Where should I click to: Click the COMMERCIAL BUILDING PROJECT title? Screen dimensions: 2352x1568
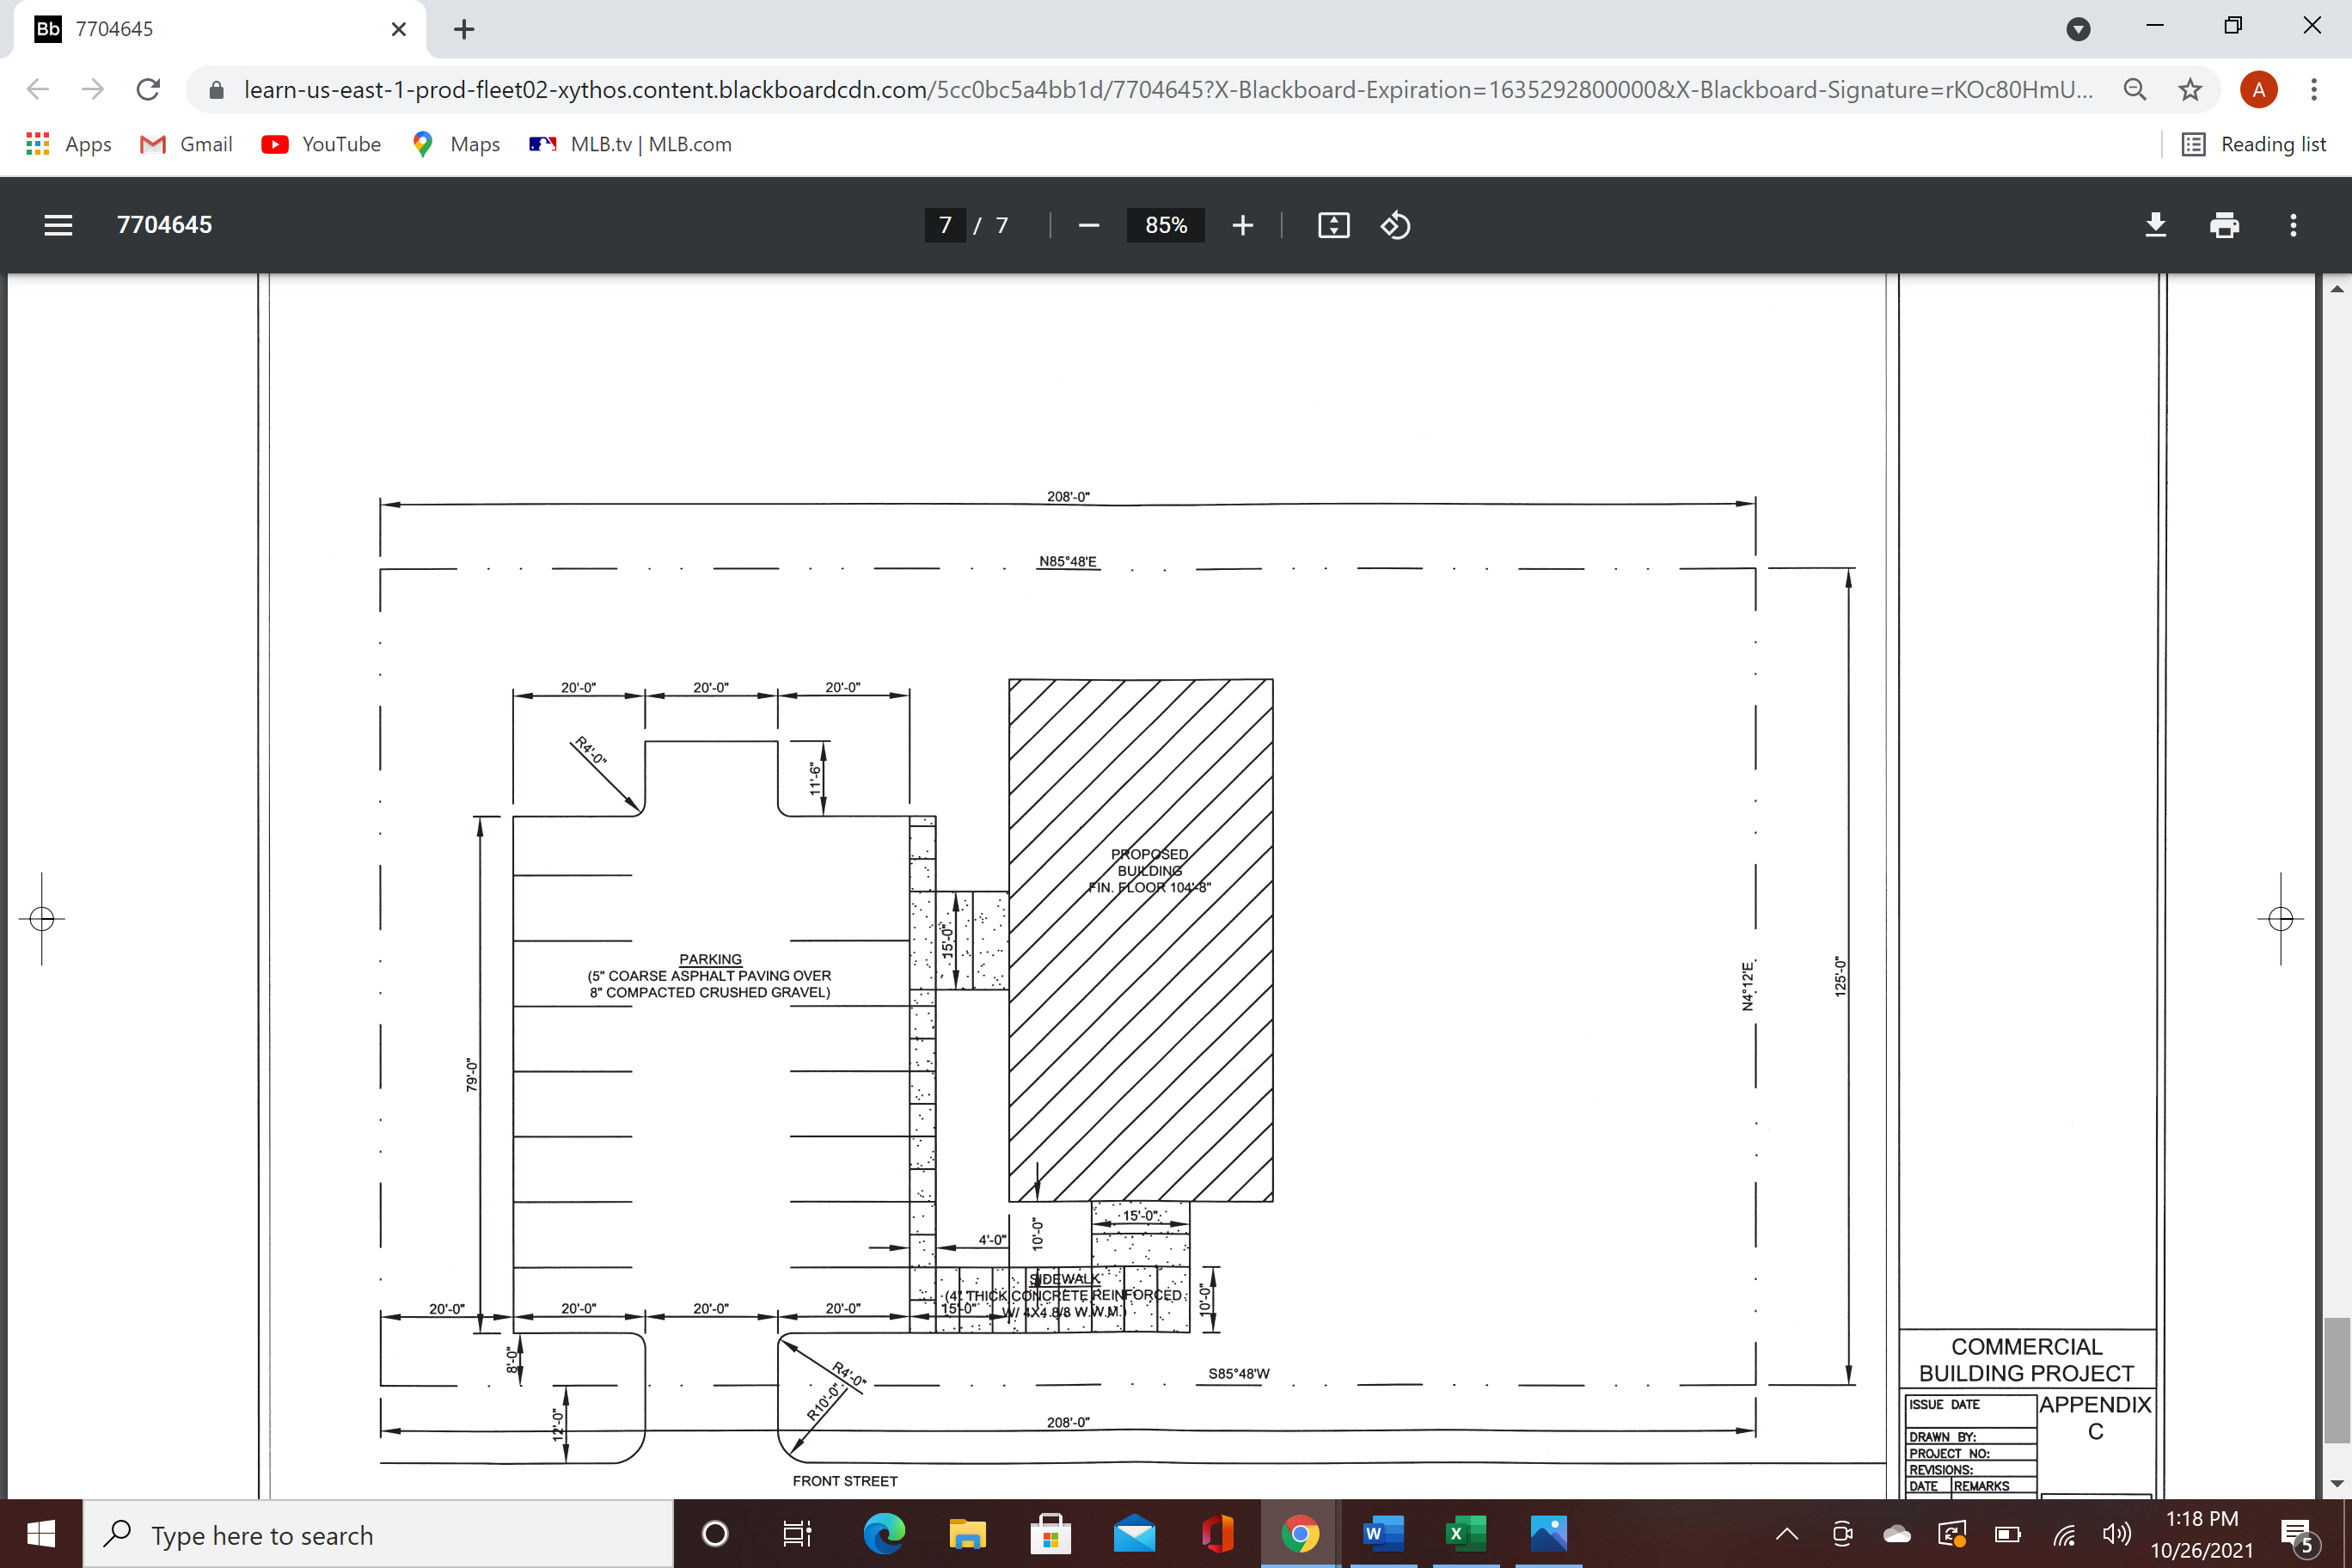point(2027,1360)
